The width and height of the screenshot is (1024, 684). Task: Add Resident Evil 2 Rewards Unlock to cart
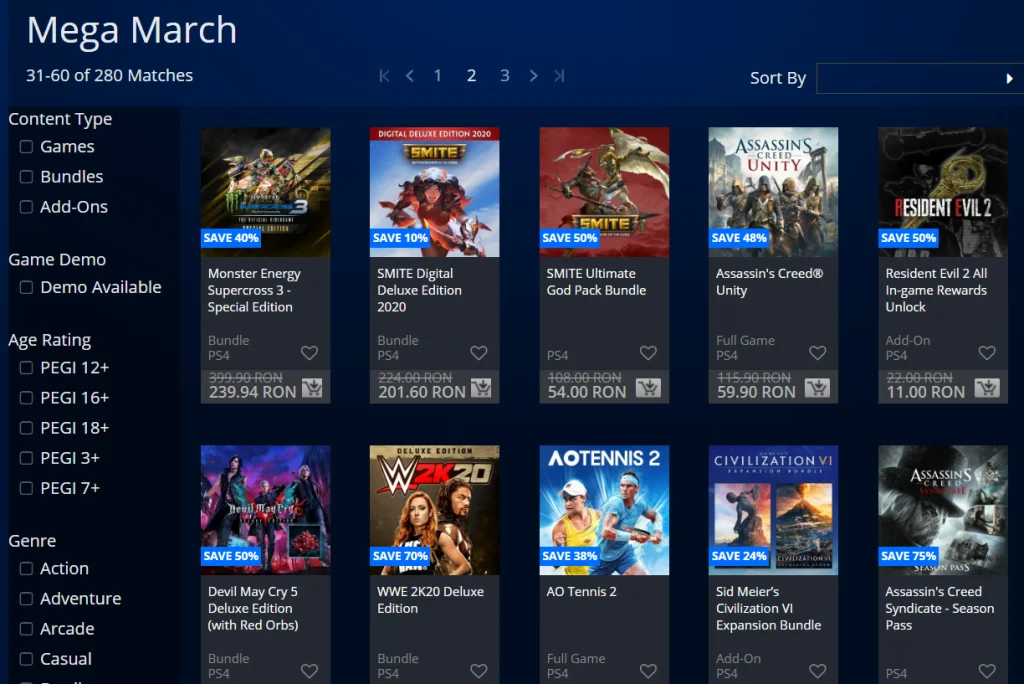987,388
